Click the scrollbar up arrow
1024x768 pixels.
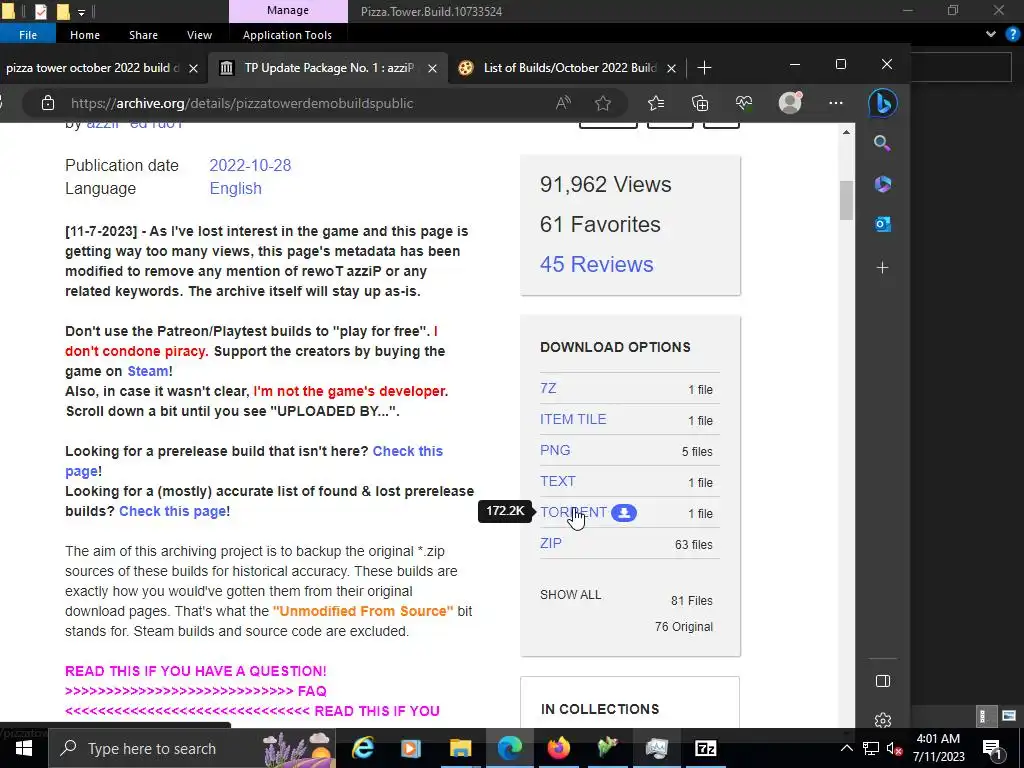(x=846, y=132)
